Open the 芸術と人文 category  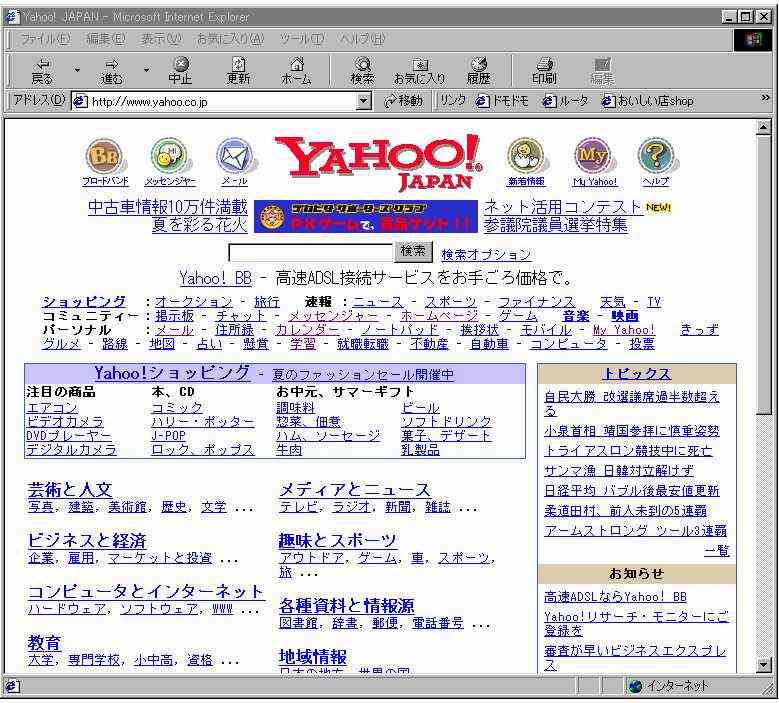(x=70, y=490)
